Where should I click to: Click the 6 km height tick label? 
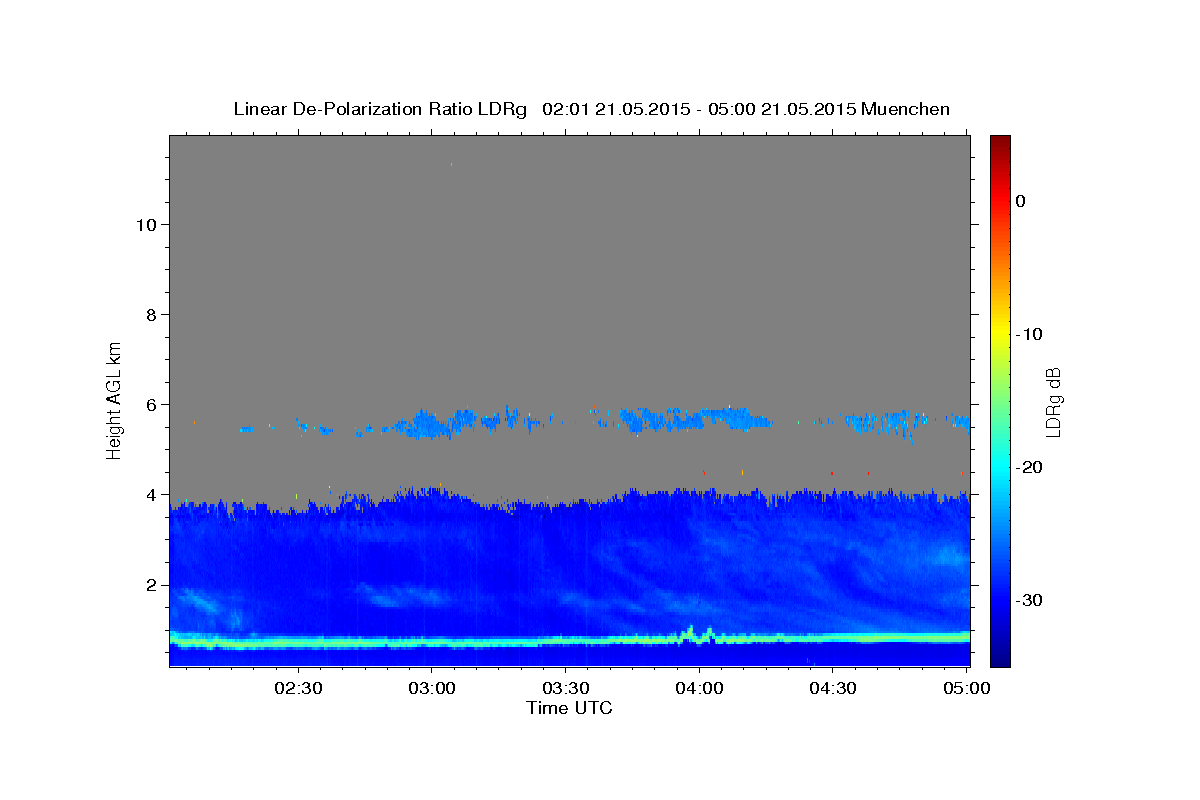tap(150, 405)
